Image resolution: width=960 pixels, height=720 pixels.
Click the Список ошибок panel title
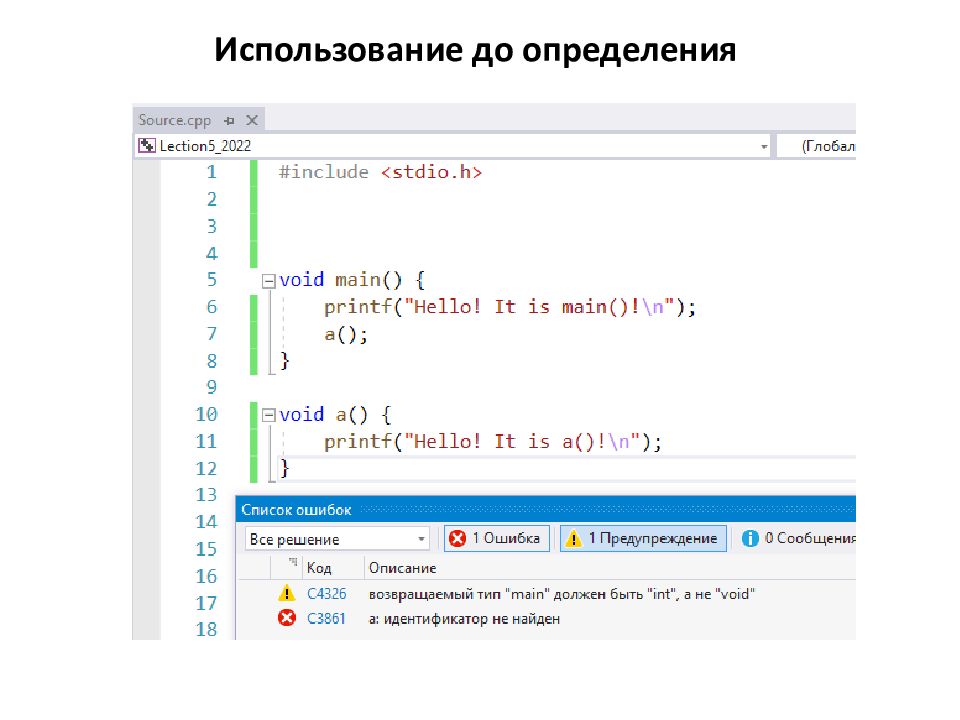tap(296, 510)
